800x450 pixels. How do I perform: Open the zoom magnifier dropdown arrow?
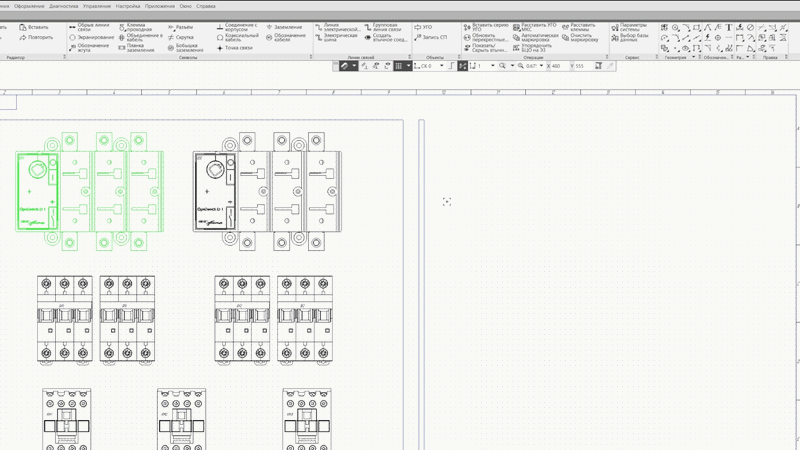coord(512,66)
